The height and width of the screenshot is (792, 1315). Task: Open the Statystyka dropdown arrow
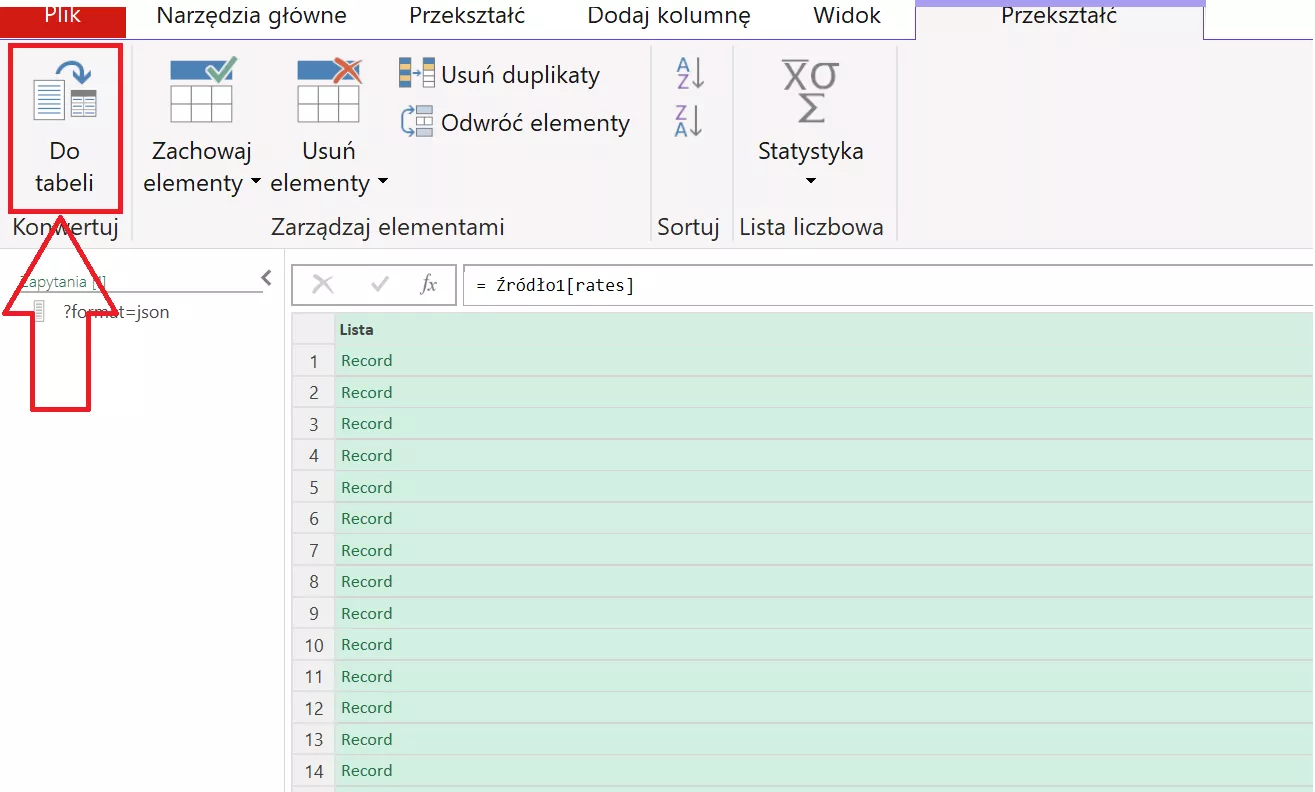pos(811,181)
